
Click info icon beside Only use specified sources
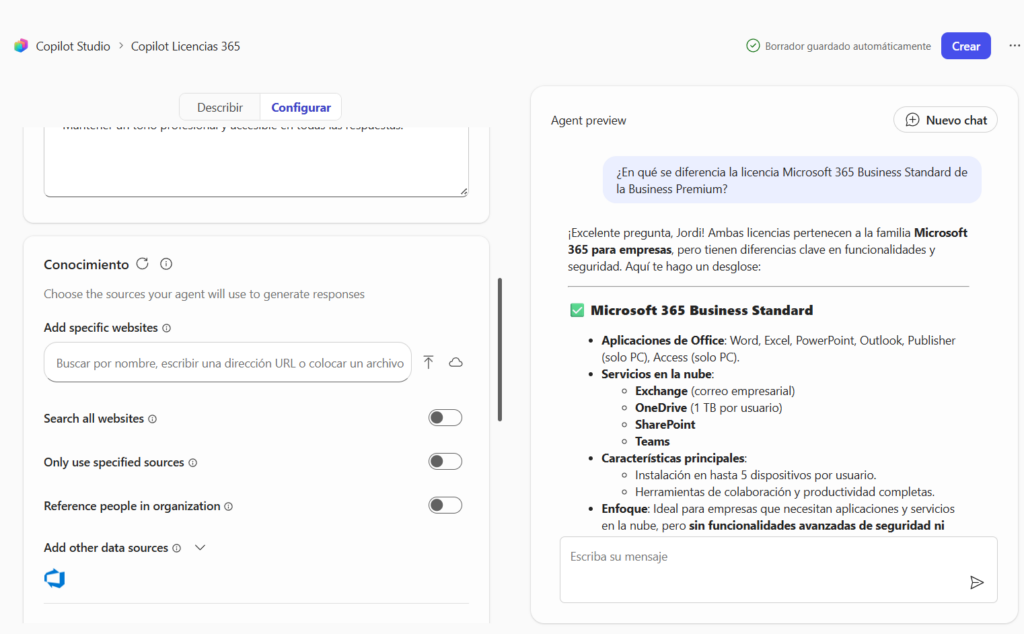point(193,463)
